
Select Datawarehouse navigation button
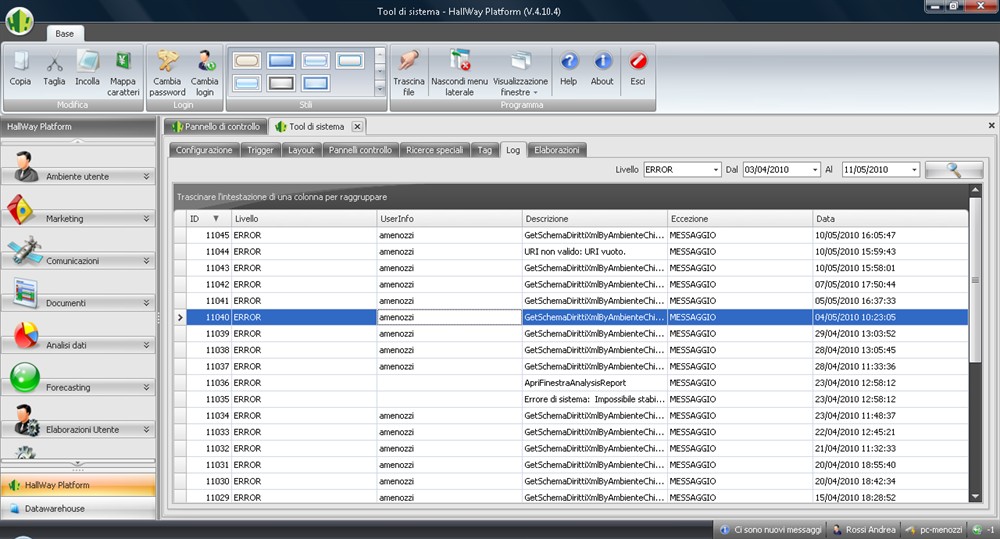click(78, 508)
